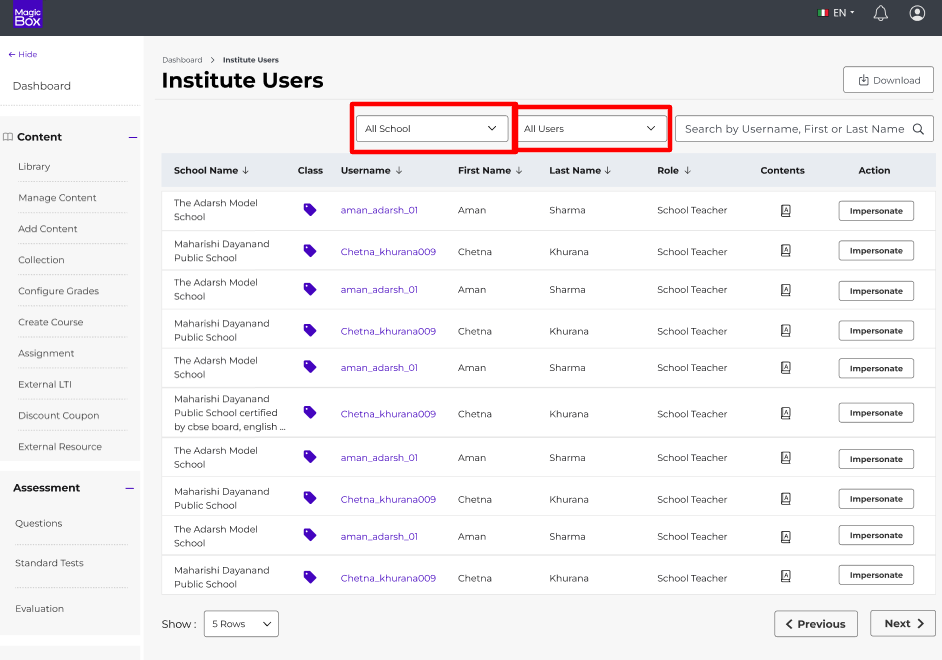The width and height of the screenshot is (942, 660).
Task: Sort by Username using its arrow
Action: (x=399, y=171)
